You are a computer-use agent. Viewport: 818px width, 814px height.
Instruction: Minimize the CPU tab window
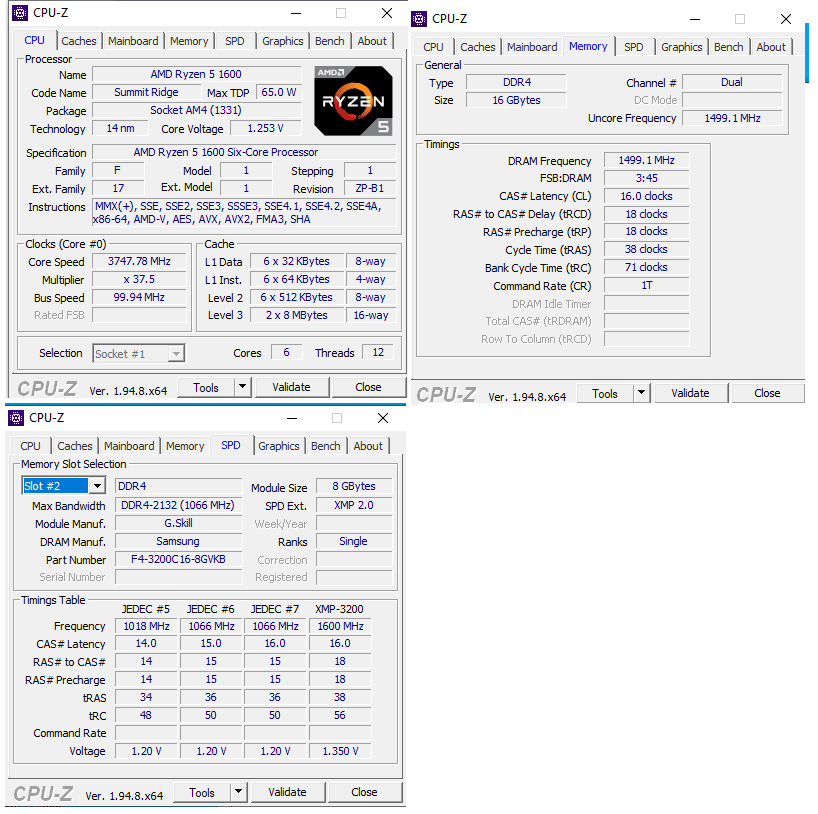click(296, 13)
